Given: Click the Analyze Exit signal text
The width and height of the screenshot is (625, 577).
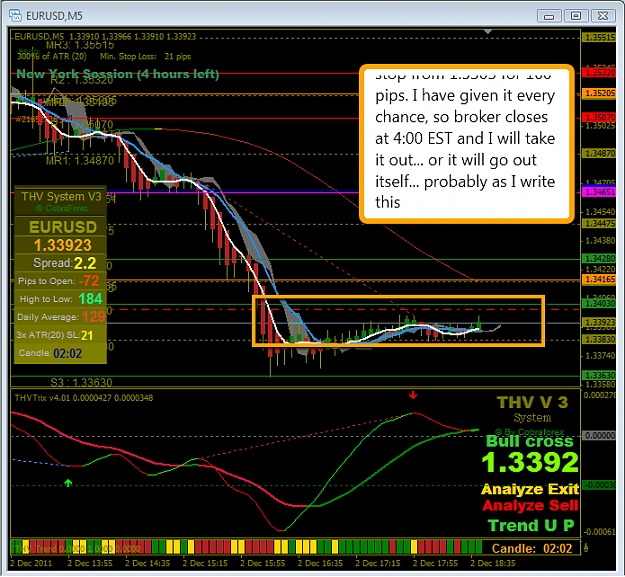Looking at the screenshot, I should click(x=530, y=489).
